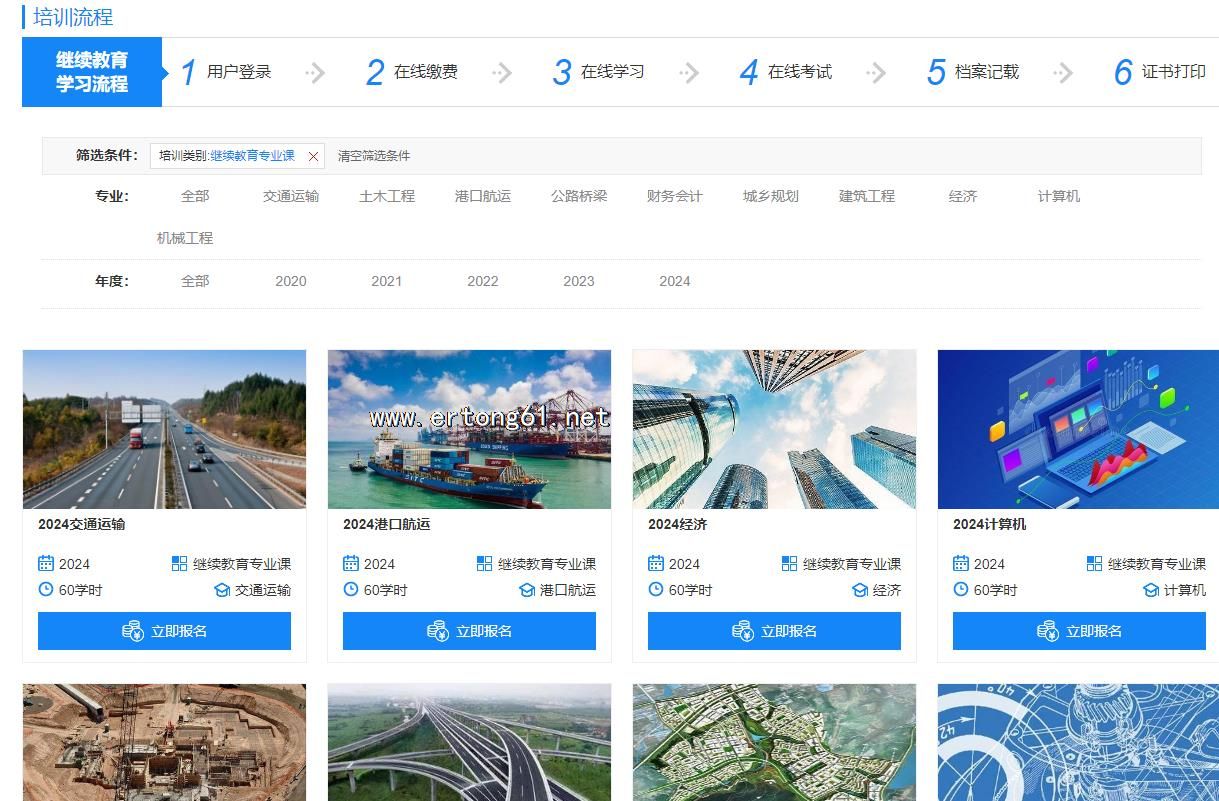Click calendar icon on 2024计算机 card
The width and height of the screenshot is (1219, 801).
coord(961,564)
